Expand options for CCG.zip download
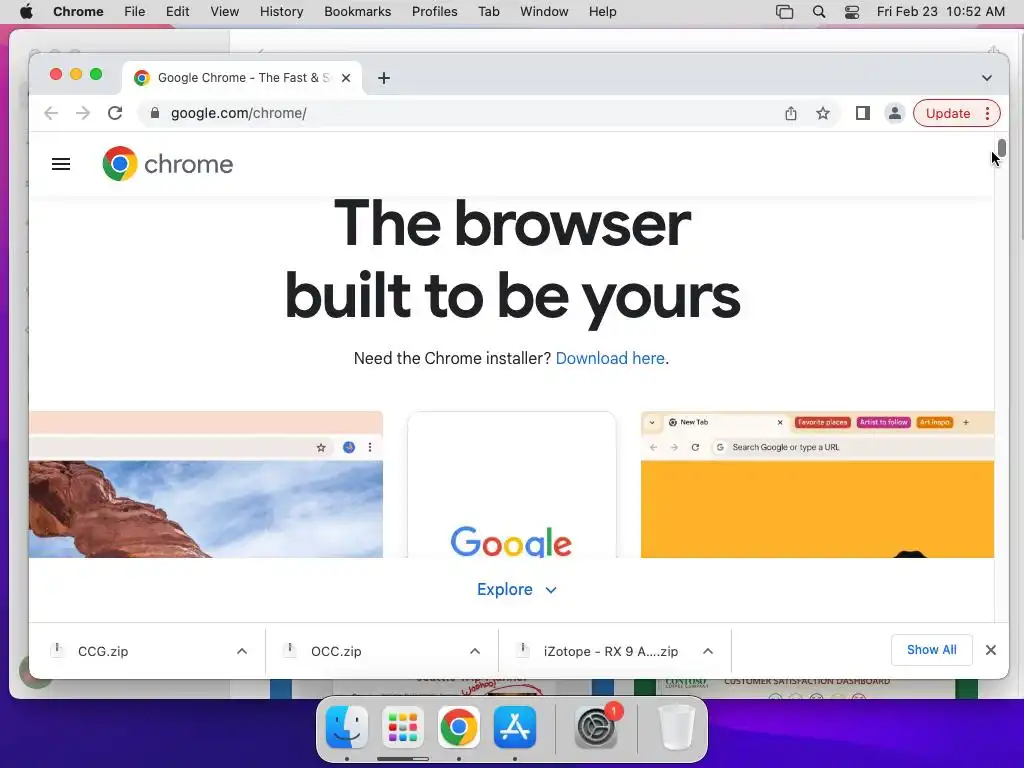The image size is (1024, 768). pyautogui.click(x=242, y=651)
